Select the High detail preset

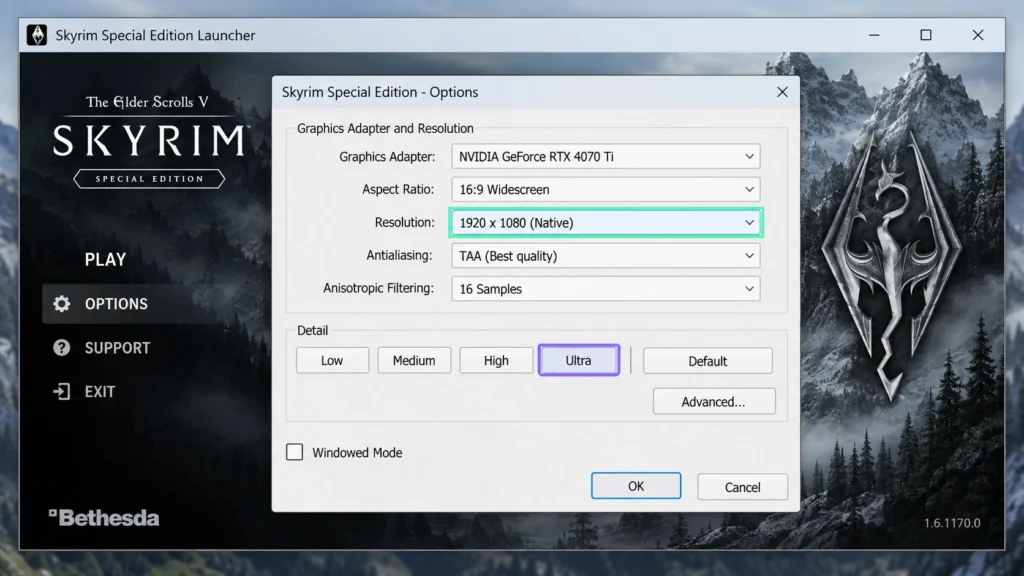(496, 360)
